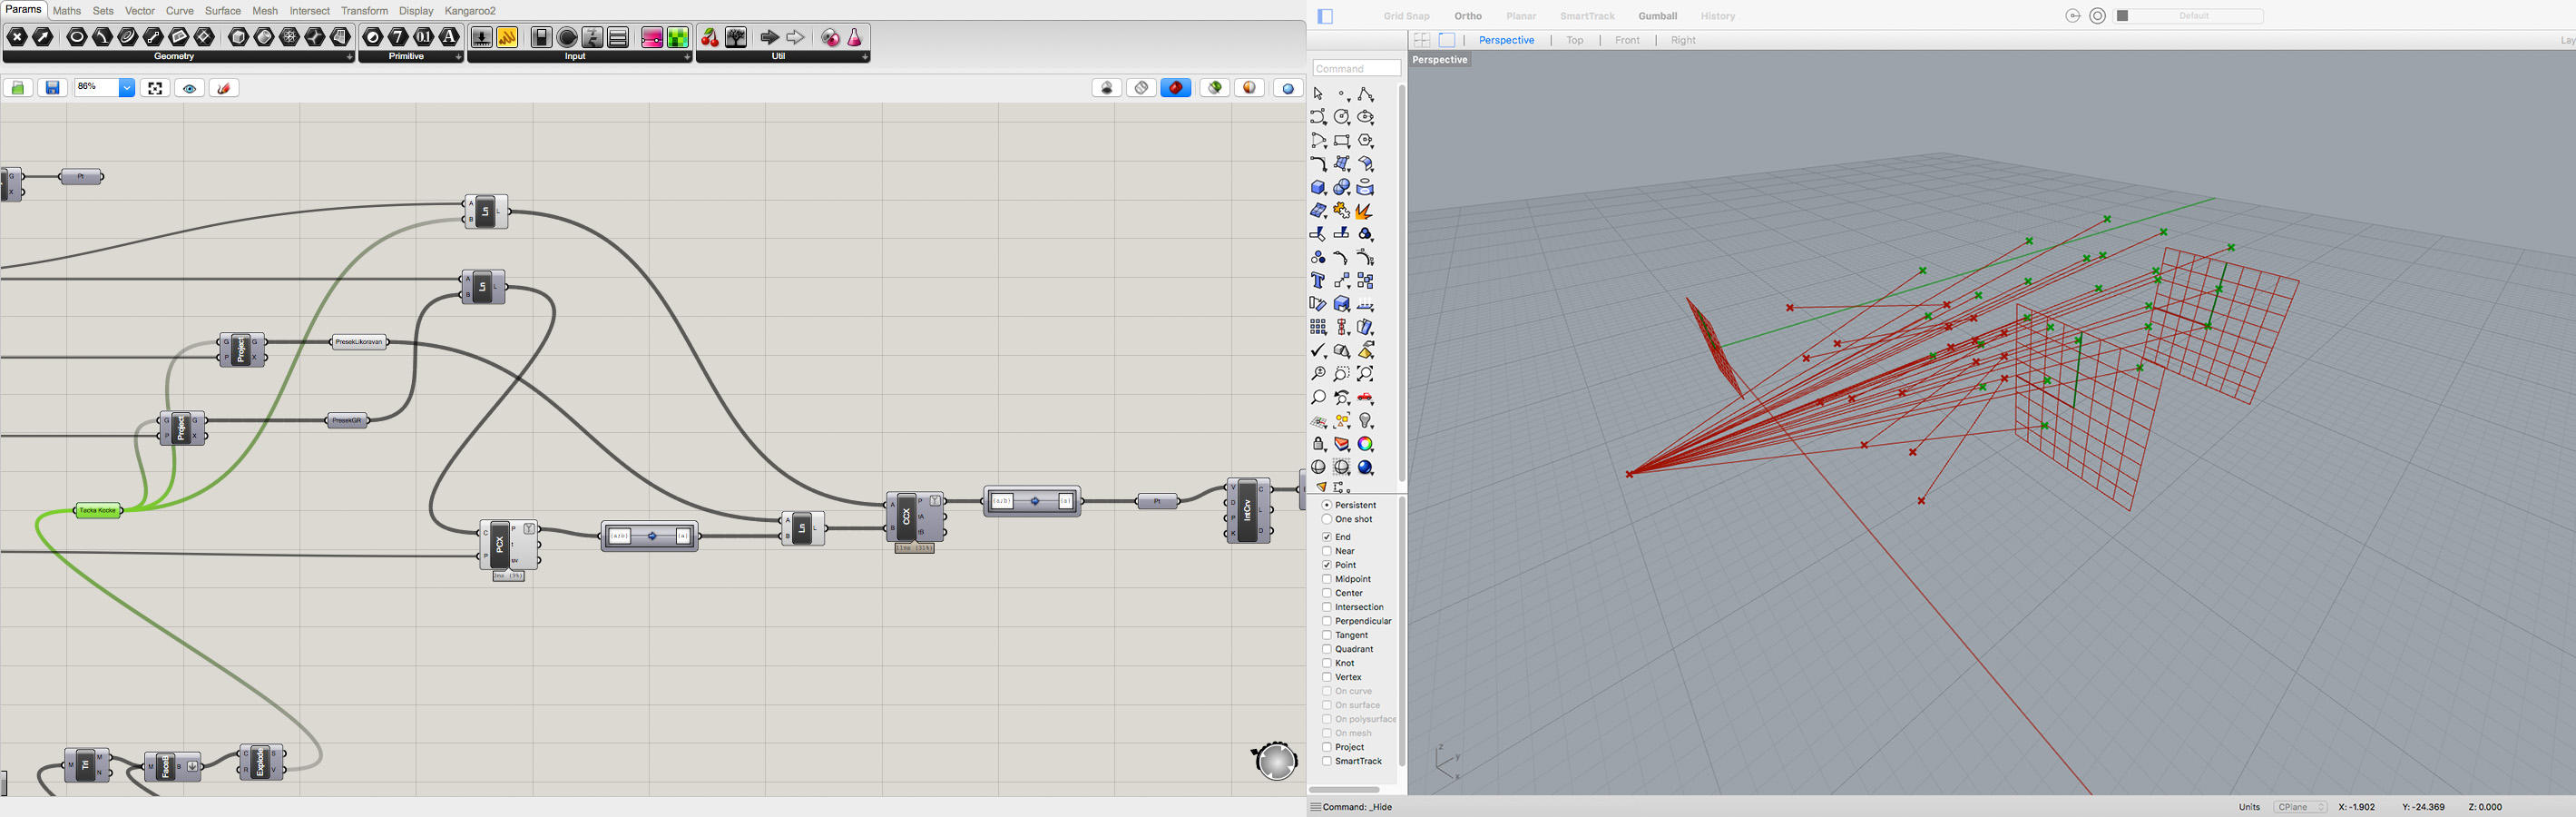Switch viewport to the Front tab

(1627, 40)
